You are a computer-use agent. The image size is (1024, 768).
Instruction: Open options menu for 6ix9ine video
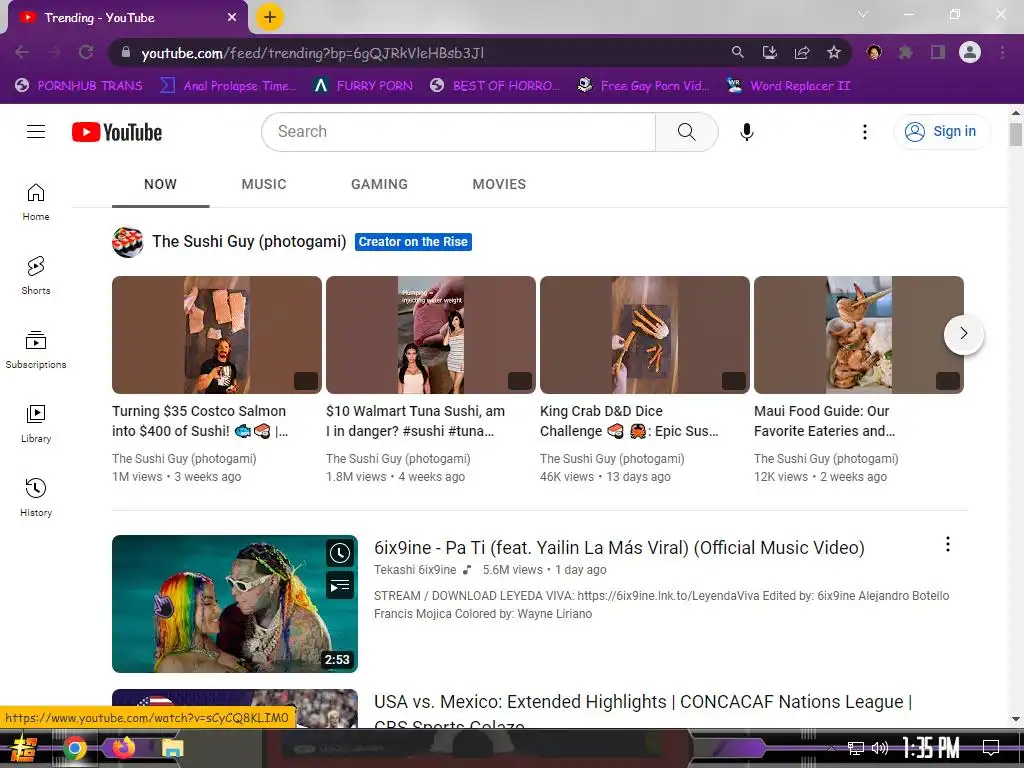(948, 545)
